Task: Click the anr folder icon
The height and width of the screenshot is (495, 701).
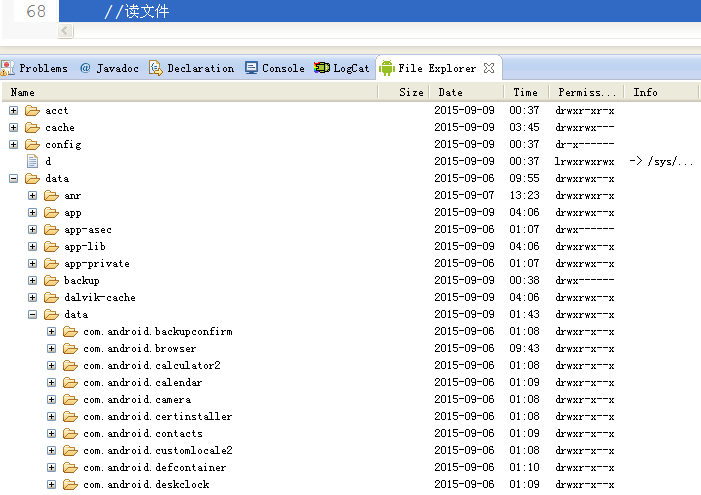Action: click(51, 195)
